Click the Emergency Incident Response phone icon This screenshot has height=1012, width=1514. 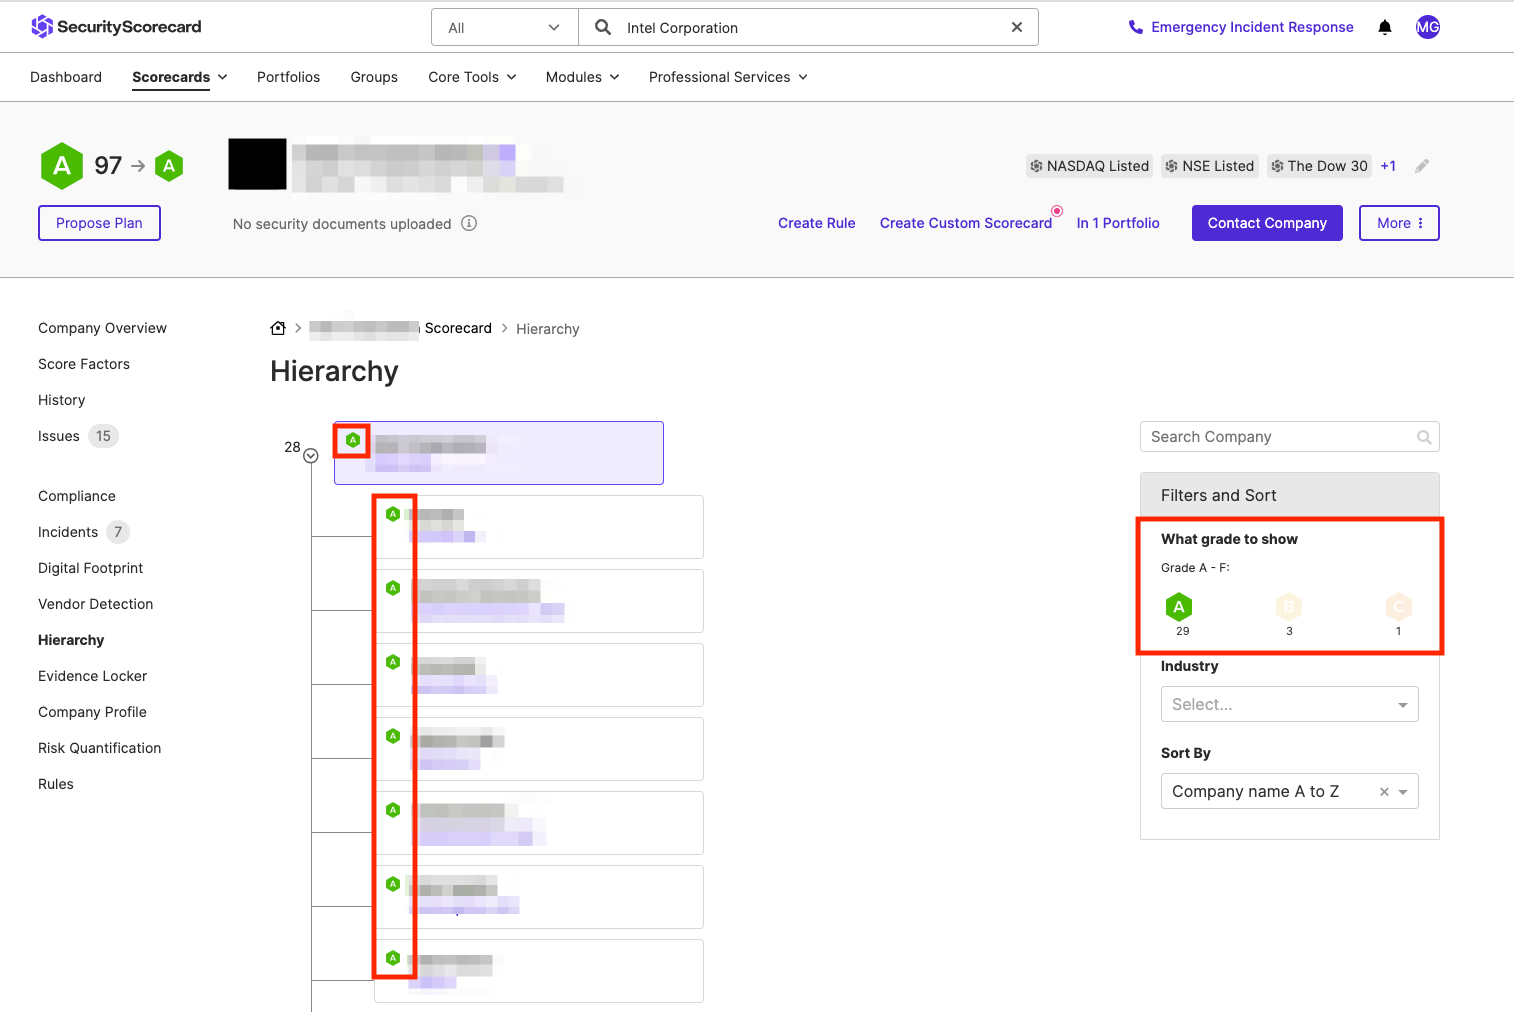pos(1136,27)
